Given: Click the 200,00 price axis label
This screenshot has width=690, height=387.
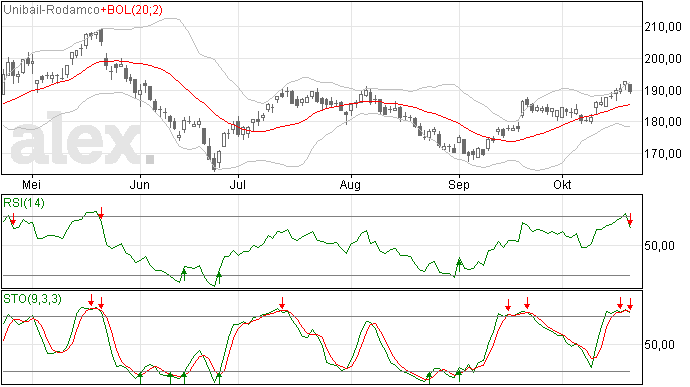Looking at the screenshot, I should (x=663, y=59).
